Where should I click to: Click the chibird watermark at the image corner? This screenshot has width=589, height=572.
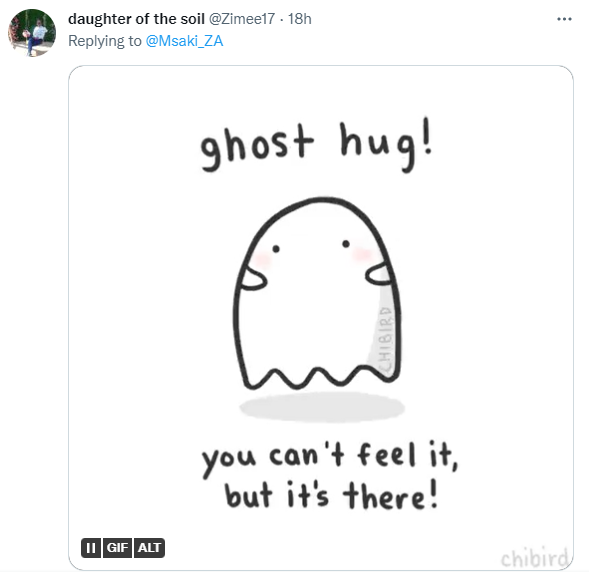tap(534, 558)
